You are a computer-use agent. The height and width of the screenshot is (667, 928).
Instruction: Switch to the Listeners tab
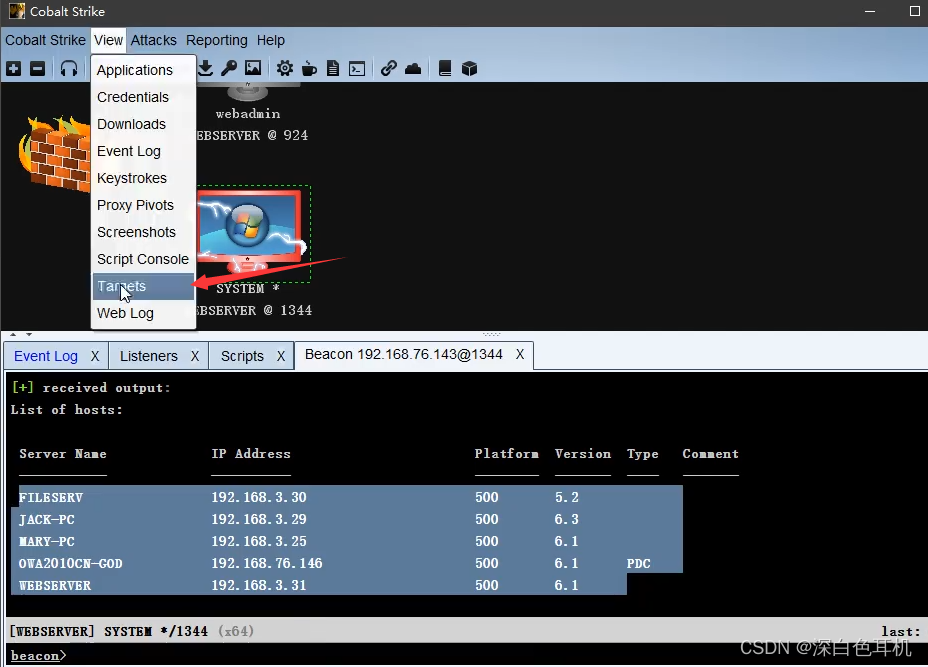coord(149,356)
